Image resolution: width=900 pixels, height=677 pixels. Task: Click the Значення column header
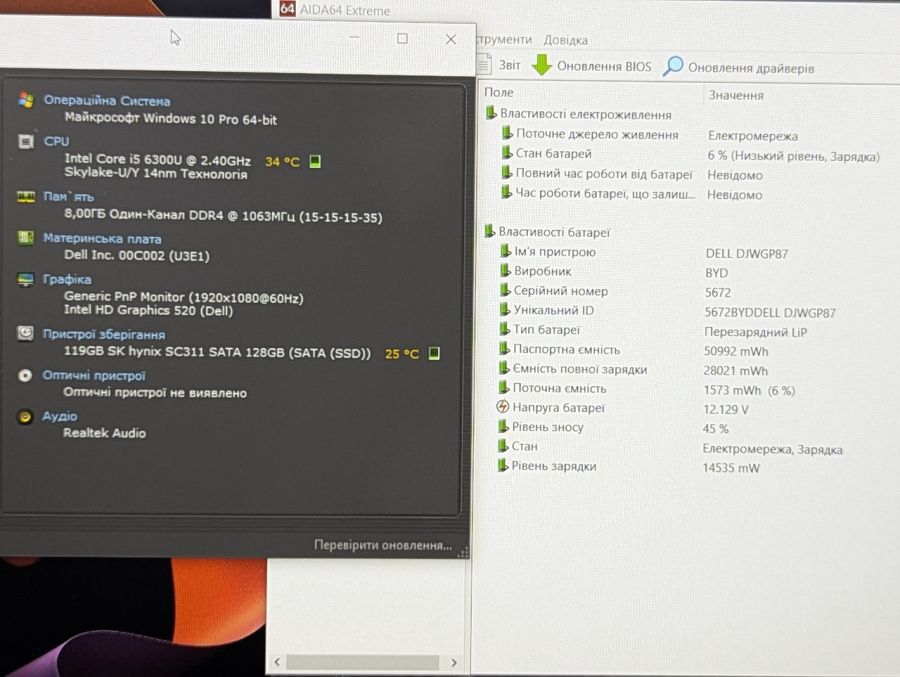735,95
